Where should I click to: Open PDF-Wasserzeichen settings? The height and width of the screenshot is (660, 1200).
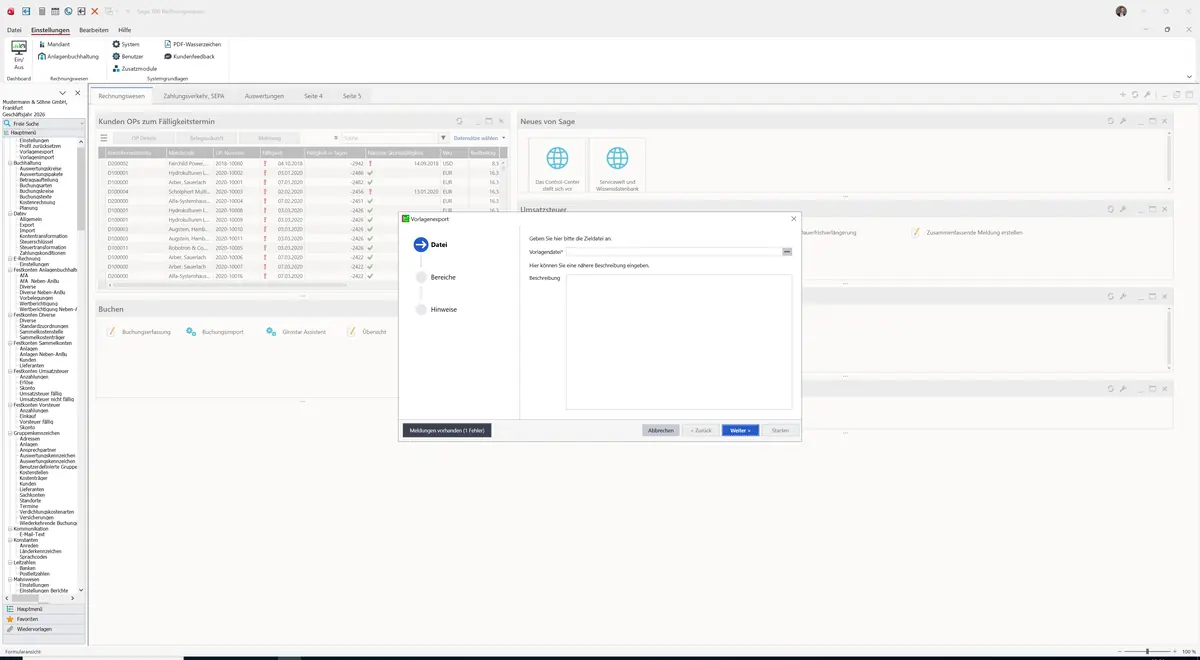(192, 45)
